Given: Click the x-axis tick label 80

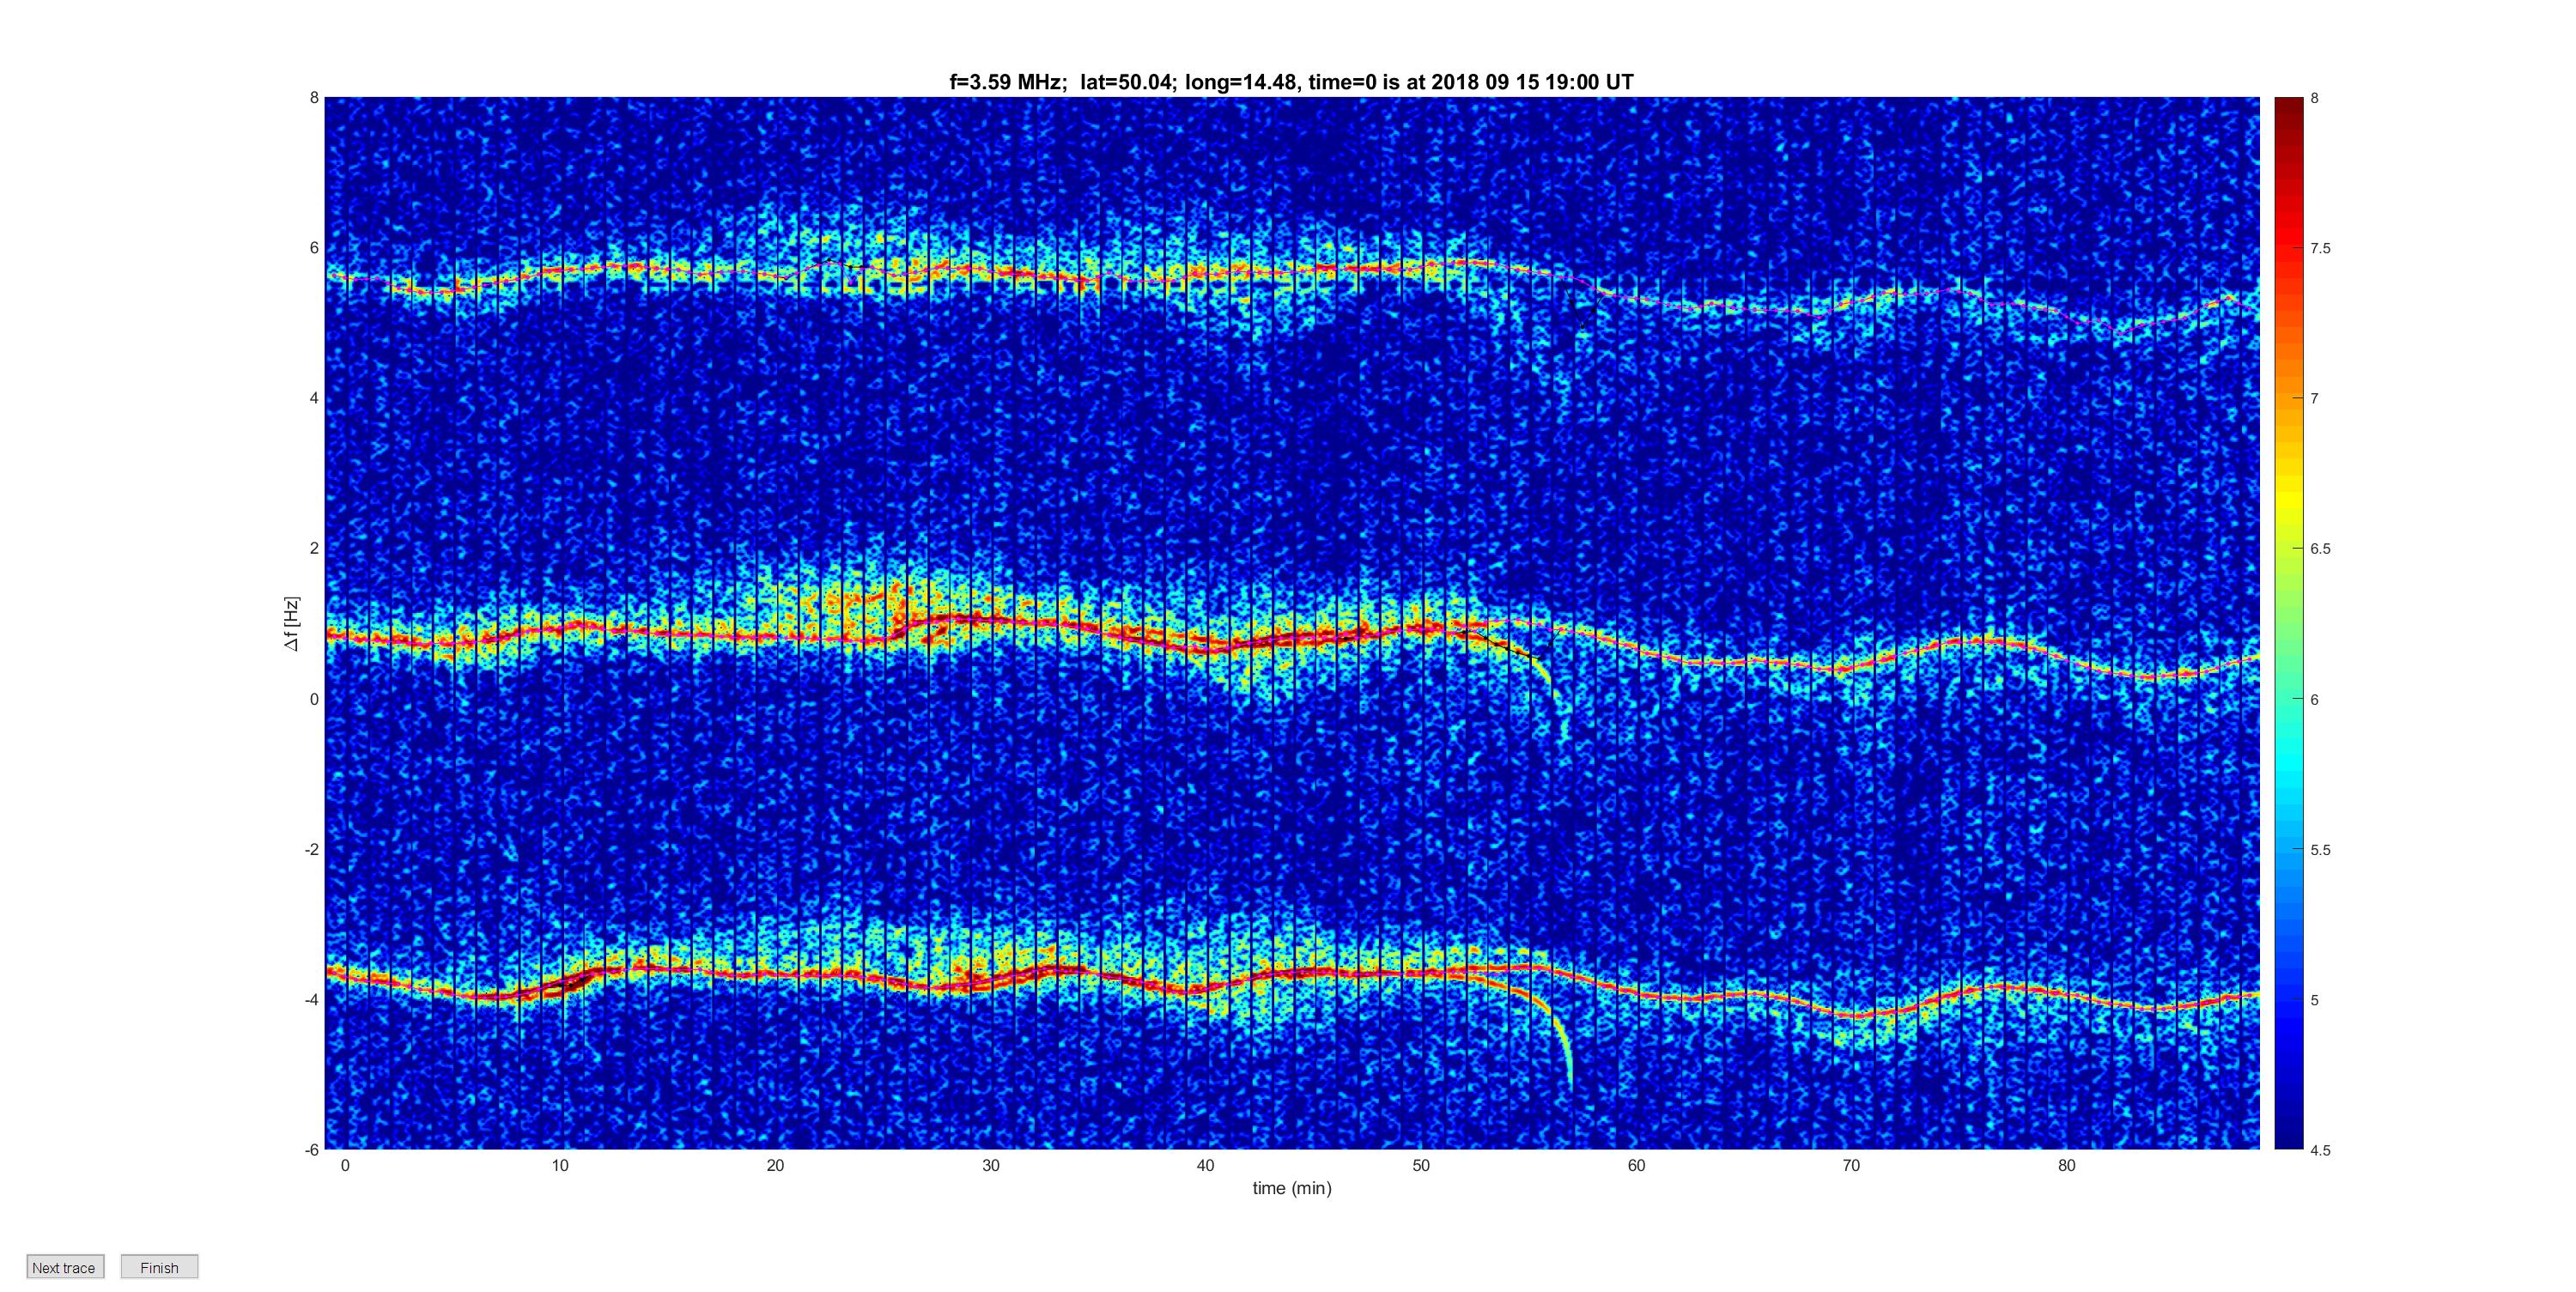Looking at the screenshot, I should point(2066,1165).
